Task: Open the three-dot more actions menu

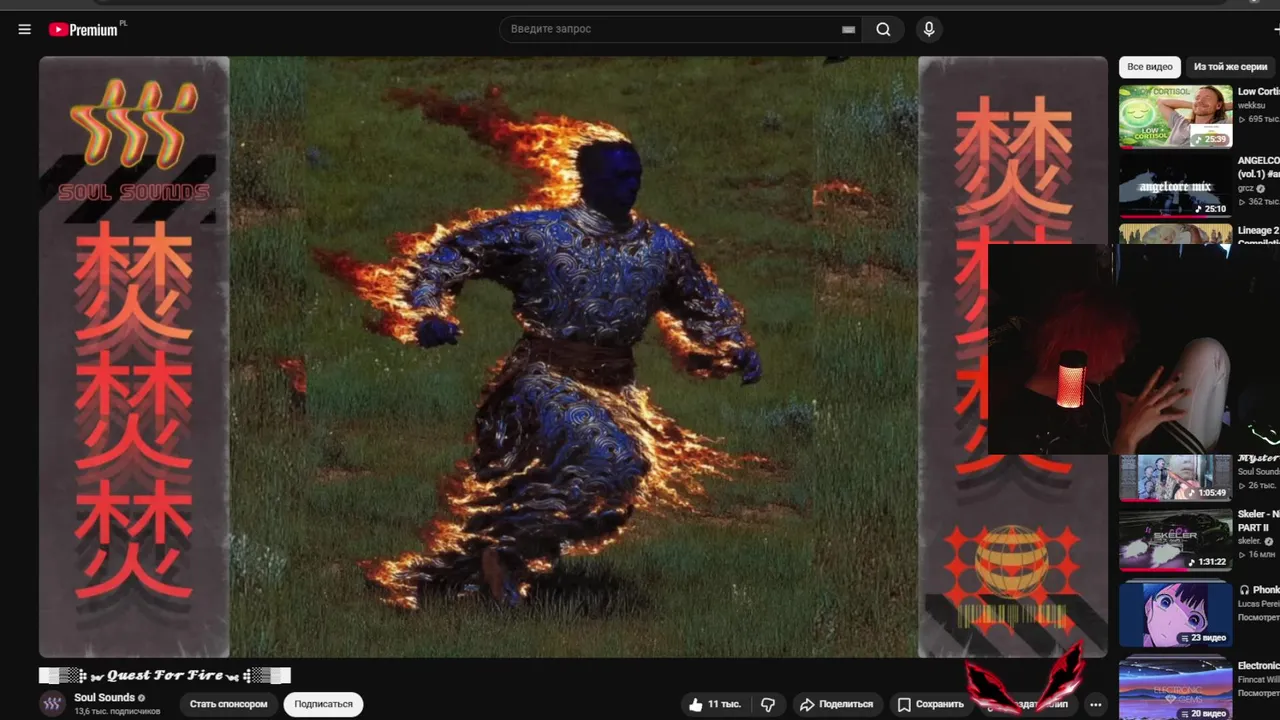Action: point(1096,704)
